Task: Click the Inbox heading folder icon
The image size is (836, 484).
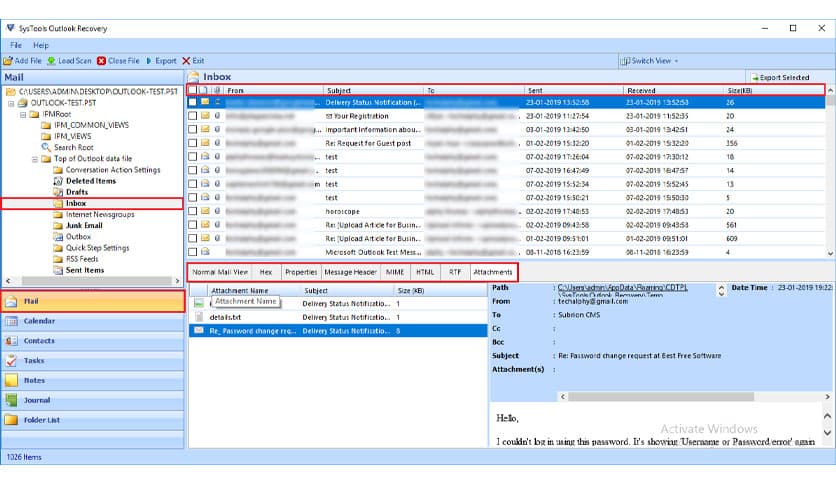Action: (194, 77)
